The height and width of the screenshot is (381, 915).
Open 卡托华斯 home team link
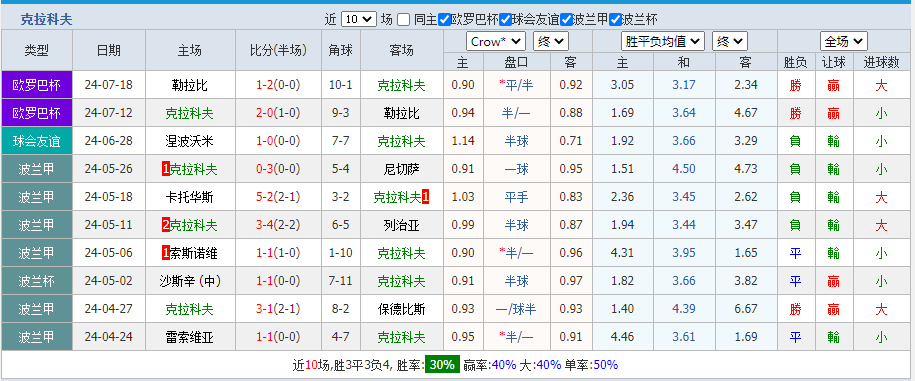[190, 197]
